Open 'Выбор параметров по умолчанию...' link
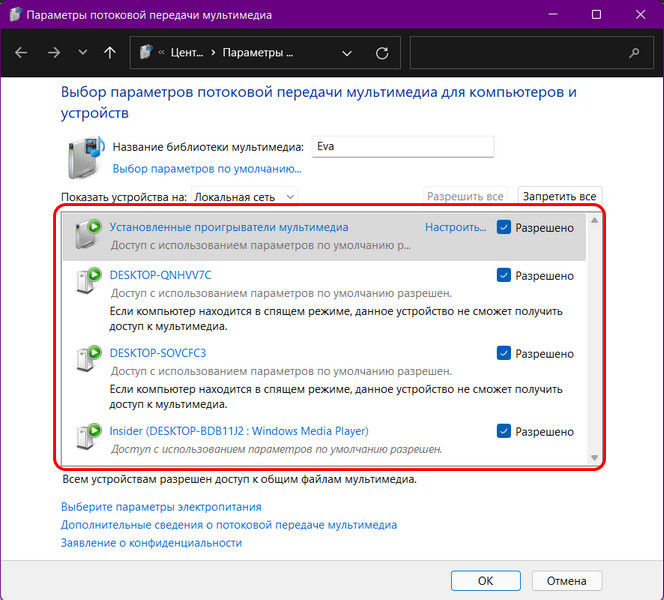The height and width of the screenshot is (600, 664). [207, 169]
